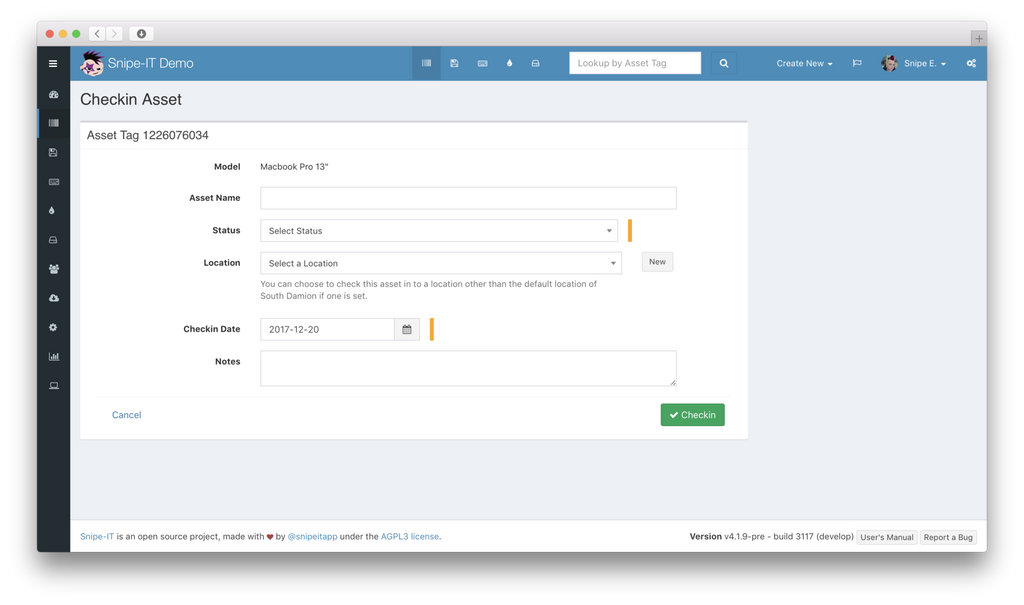Collapse the sidebar using the hamburger icon
The height and width of the screenshot is (605, 1024).
point(53,63)
